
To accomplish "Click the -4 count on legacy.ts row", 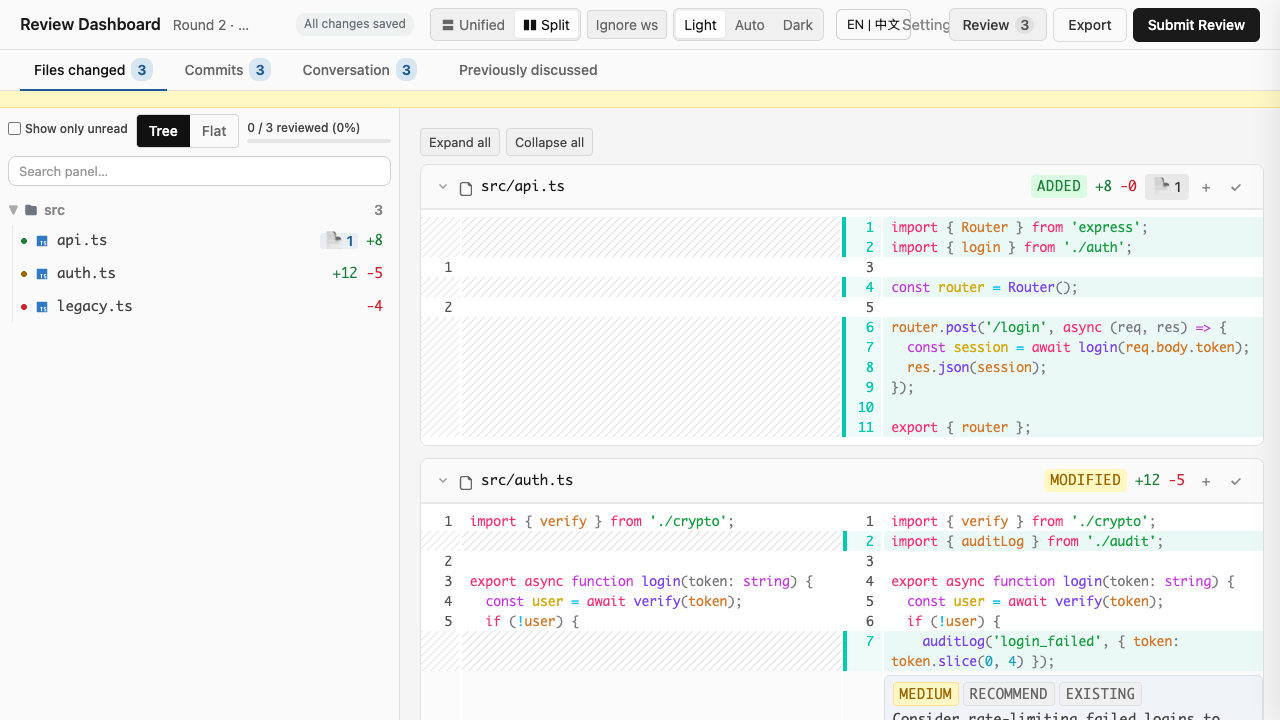I will point(374,306).
